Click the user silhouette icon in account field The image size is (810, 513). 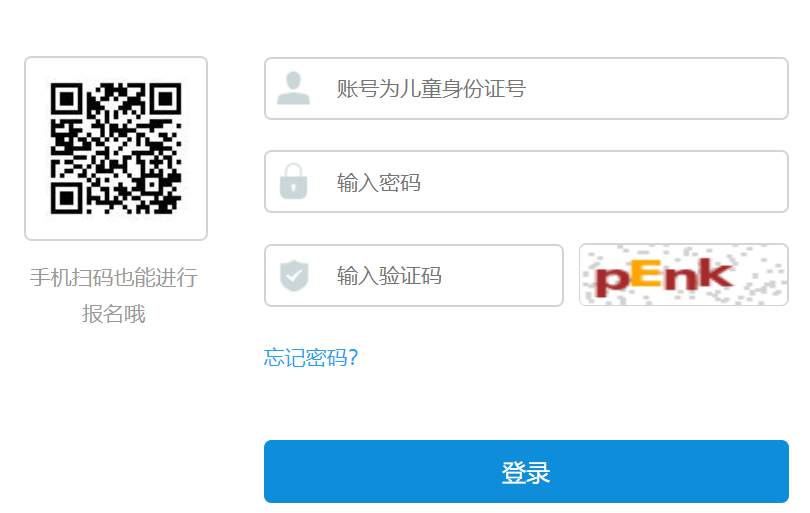[293, 88]
